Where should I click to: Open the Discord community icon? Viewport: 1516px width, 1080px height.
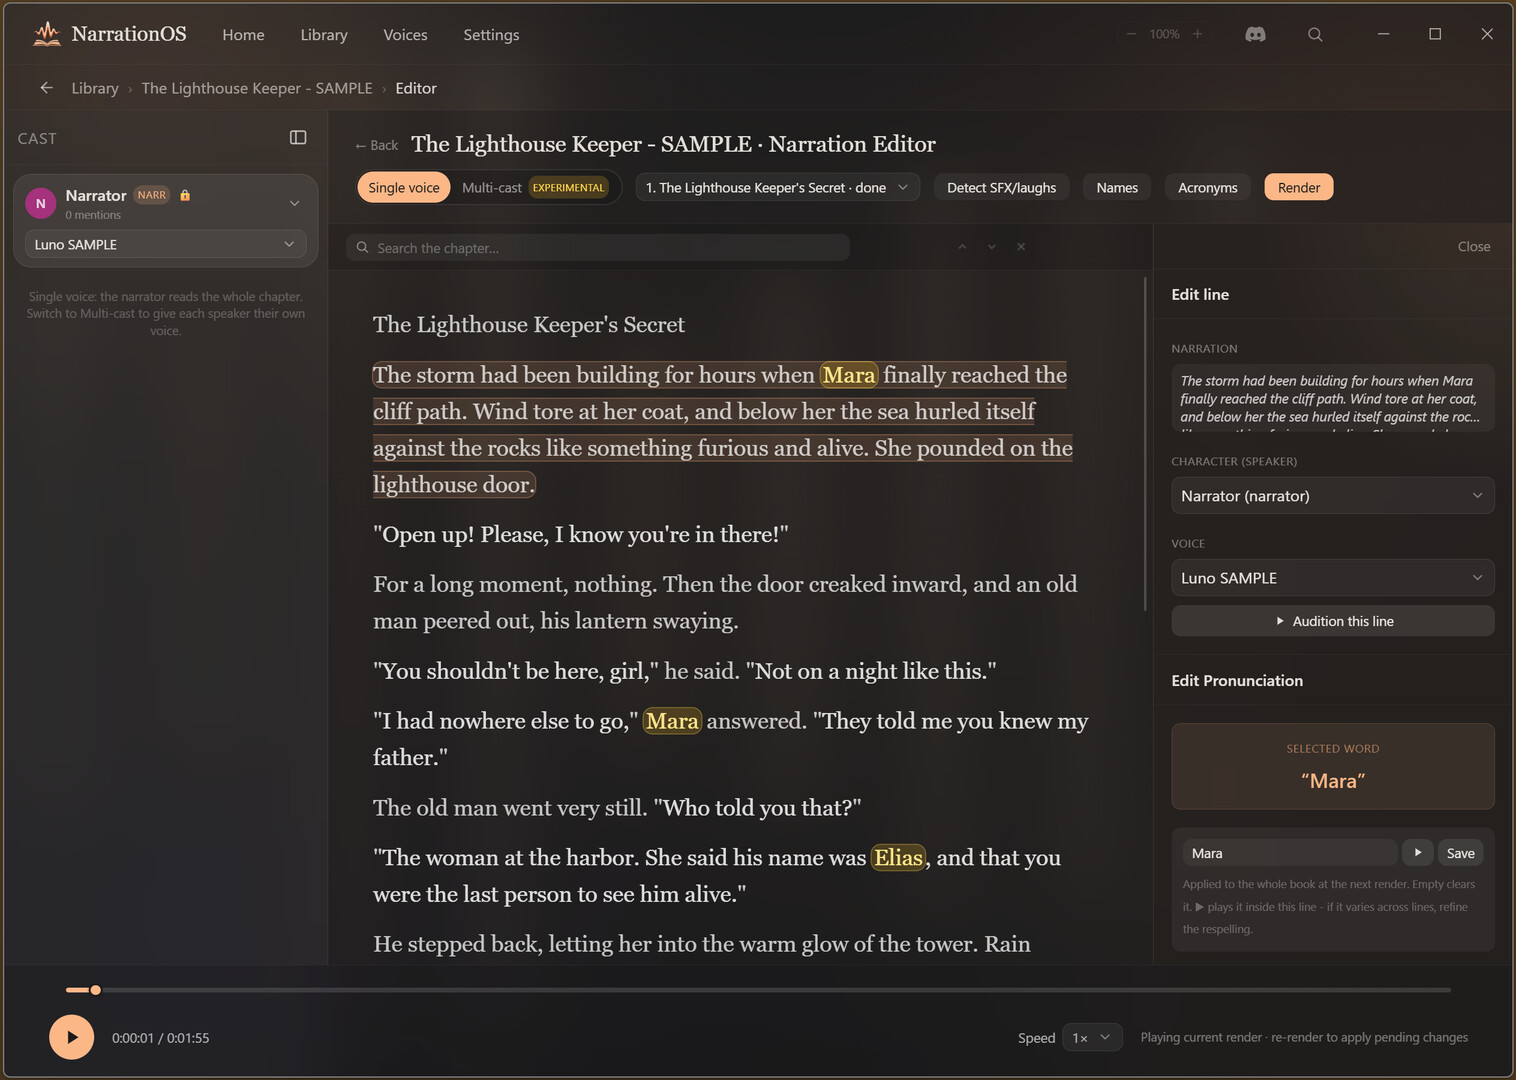coord(1255,34)
